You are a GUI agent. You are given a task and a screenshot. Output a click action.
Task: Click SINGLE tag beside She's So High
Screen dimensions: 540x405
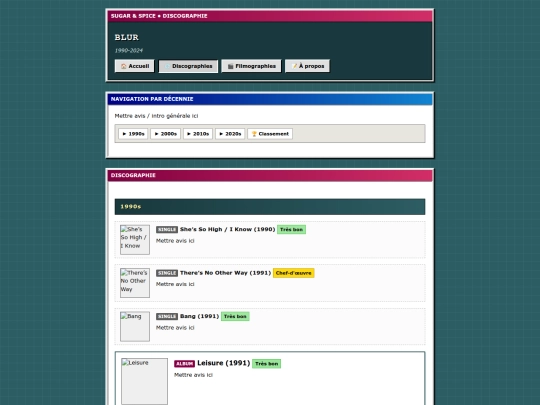click(167, 230)
